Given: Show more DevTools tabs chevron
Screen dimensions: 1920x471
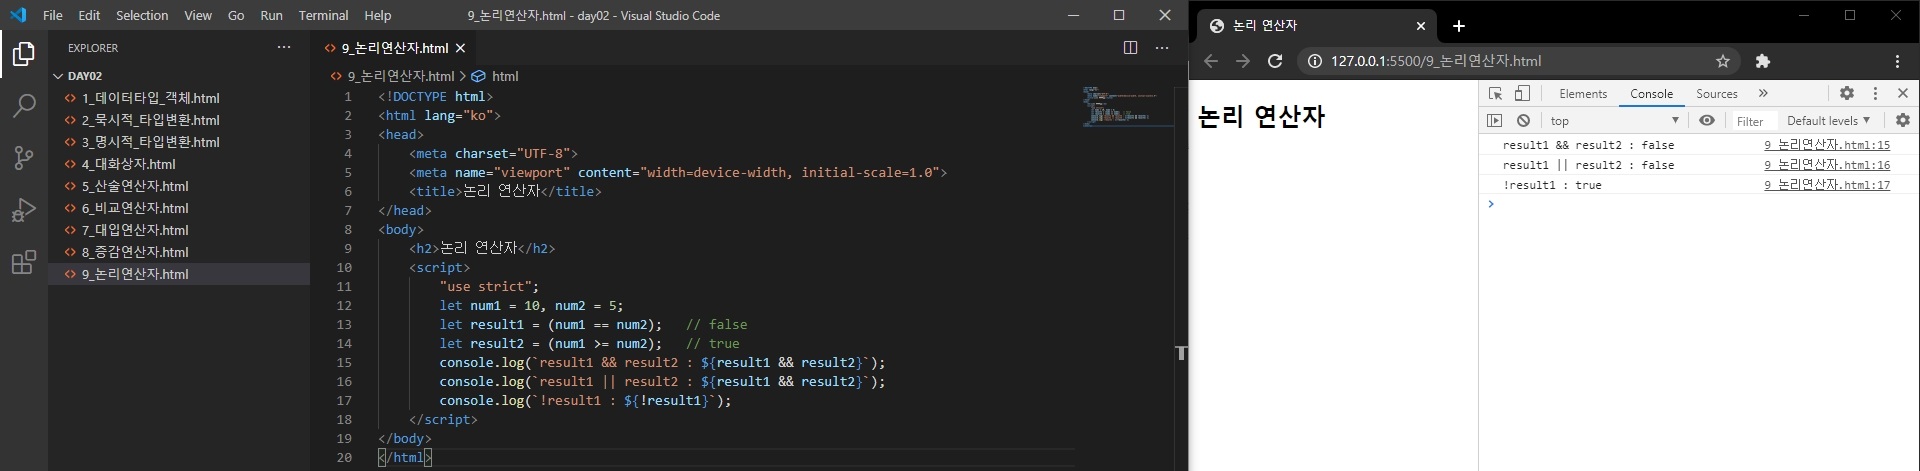Looking at the screenshot, I should point(1763,93).
